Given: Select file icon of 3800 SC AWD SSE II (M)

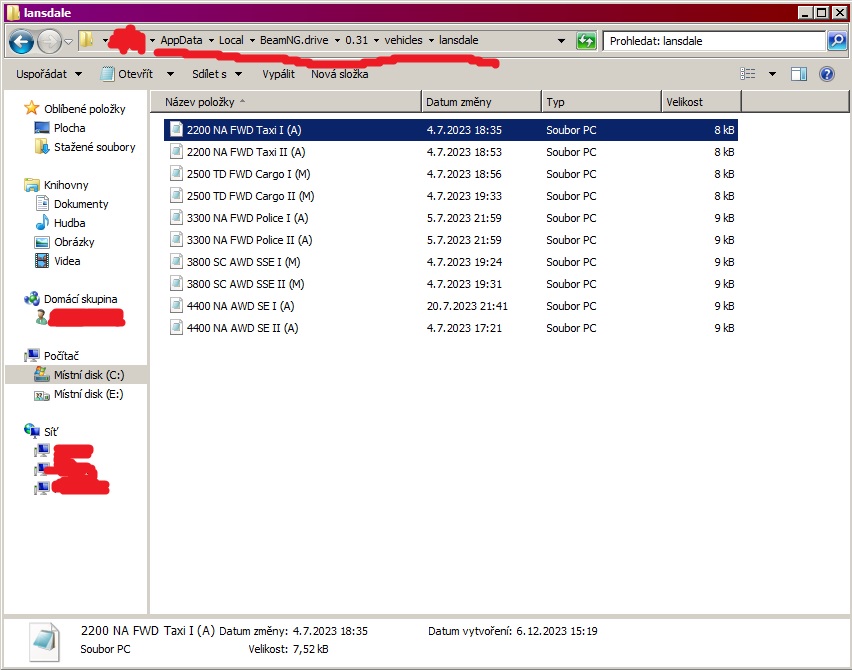Looking at the screenshot, I should pyautogui.click(x=176, y=284).
